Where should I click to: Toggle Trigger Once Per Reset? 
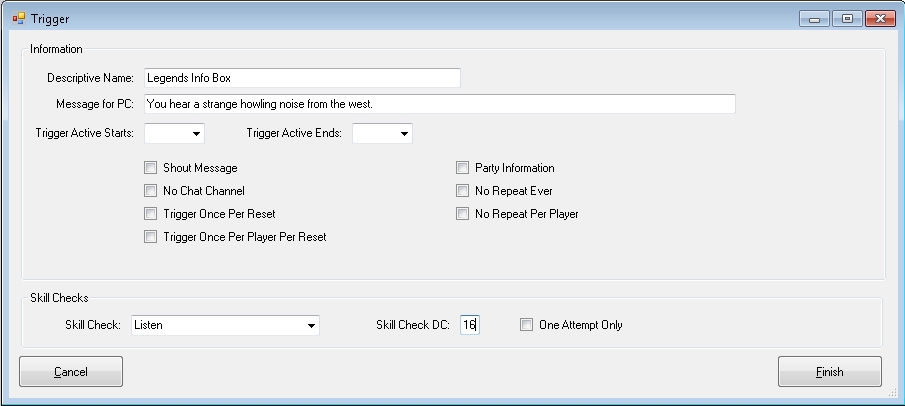coord(151,214)
